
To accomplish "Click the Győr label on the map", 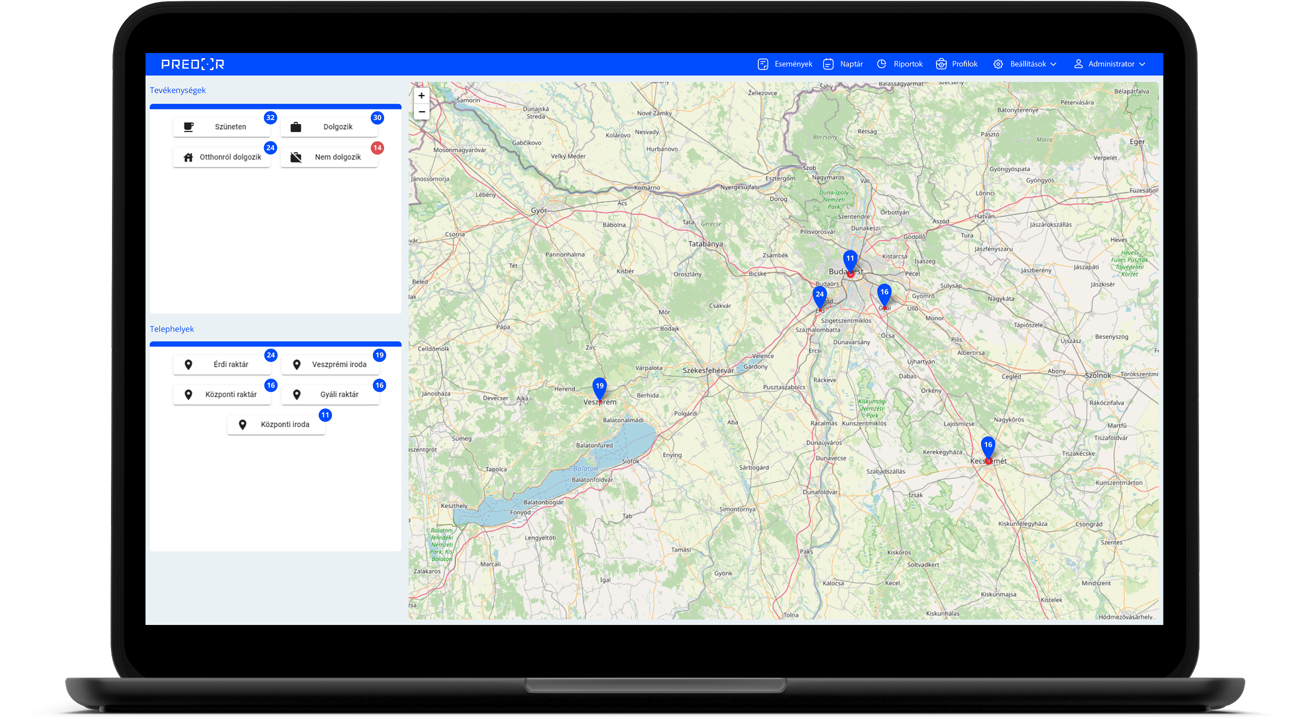I will (539, 211).
